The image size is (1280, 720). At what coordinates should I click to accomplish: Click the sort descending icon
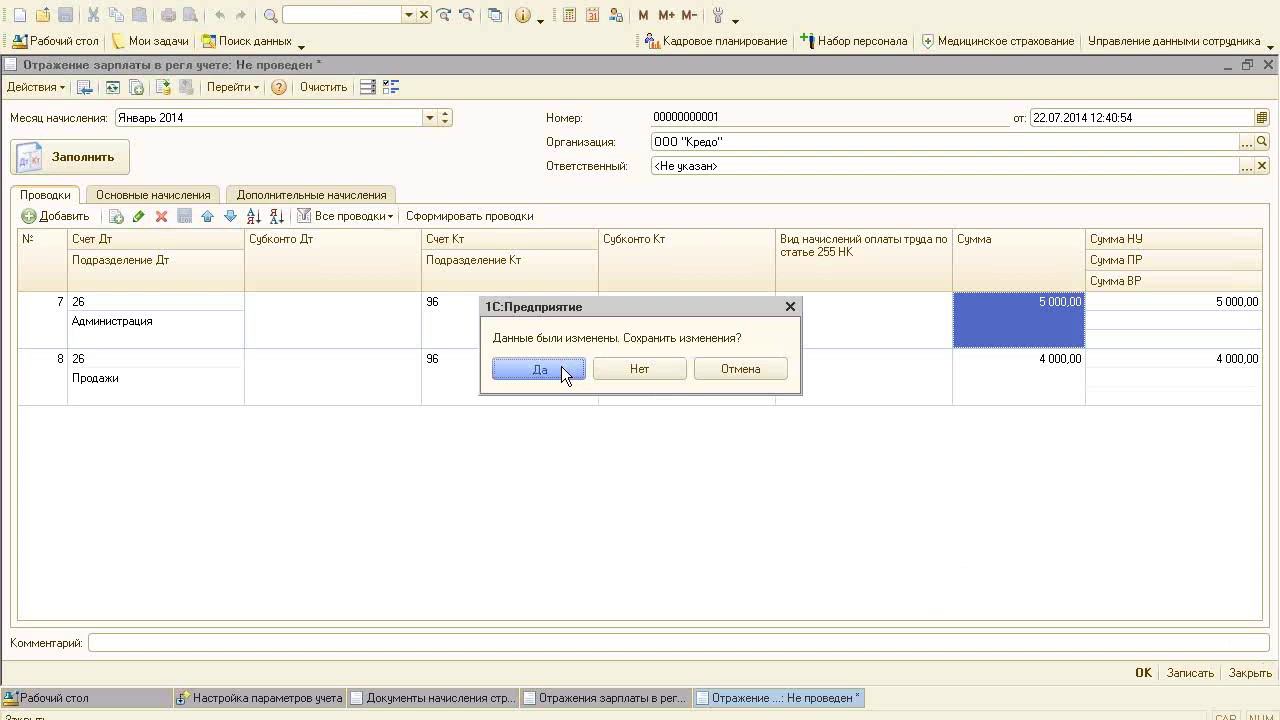pos(277,216)
